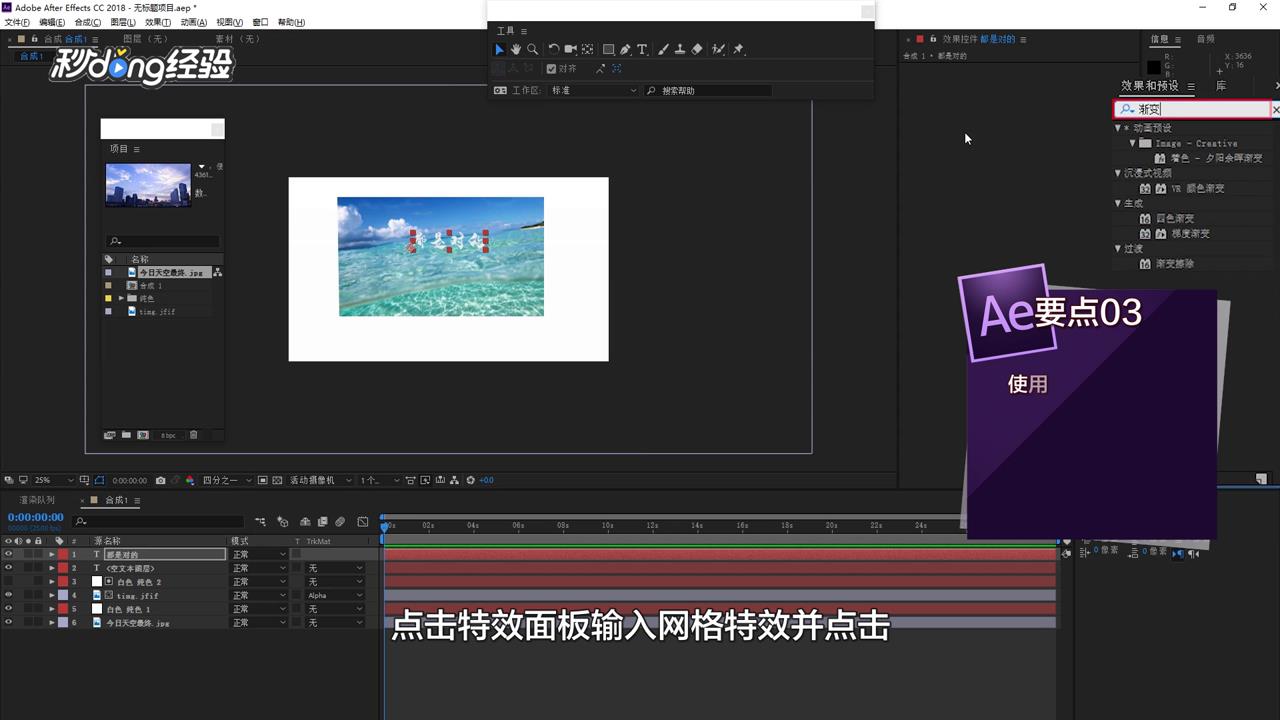Click the 搜索帮助 search help field
The image size is (1280, 720).
click(x=708, y=90)
